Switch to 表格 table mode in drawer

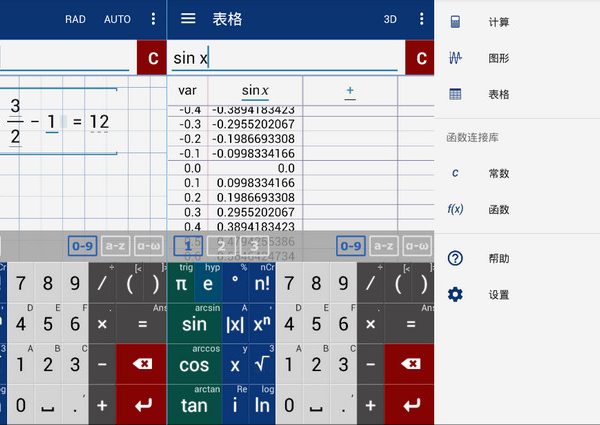[498, 94]
